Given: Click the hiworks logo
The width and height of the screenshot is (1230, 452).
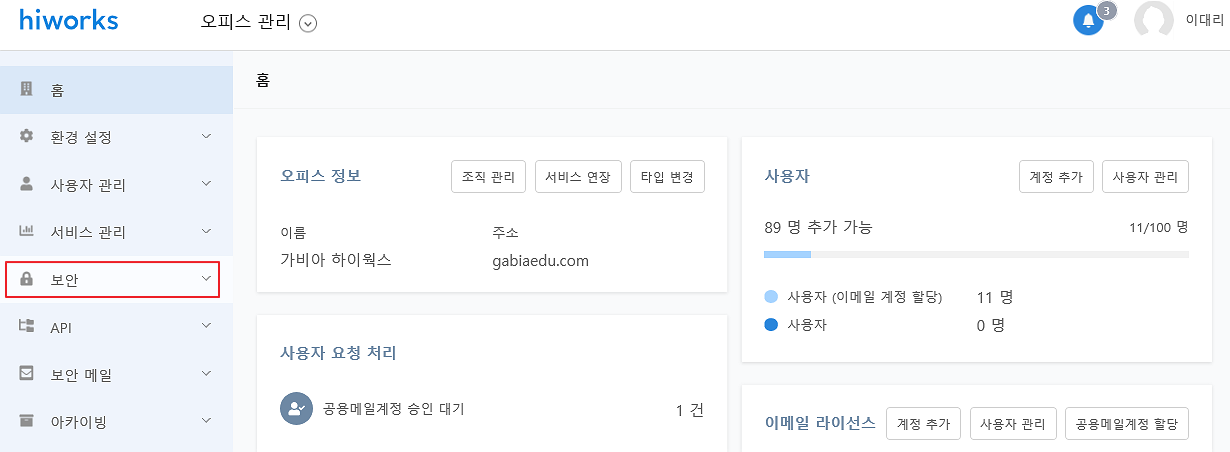Looking at the screenshot, I should coord(68,20).
